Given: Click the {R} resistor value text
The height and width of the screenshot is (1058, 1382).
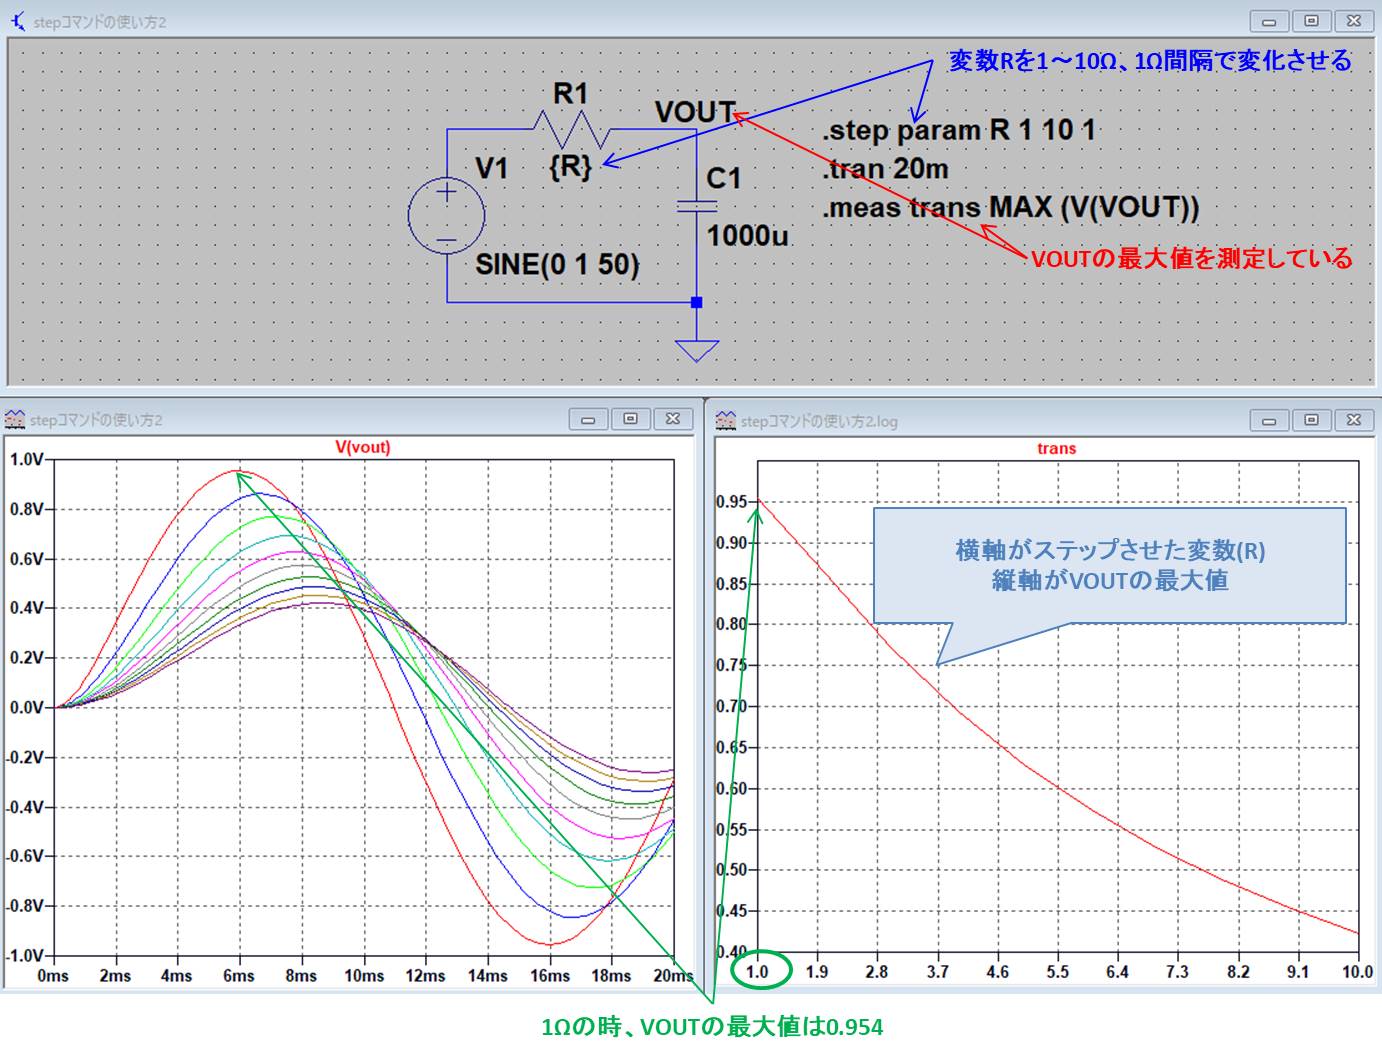Looking at the screenshot, I should 570,166.
